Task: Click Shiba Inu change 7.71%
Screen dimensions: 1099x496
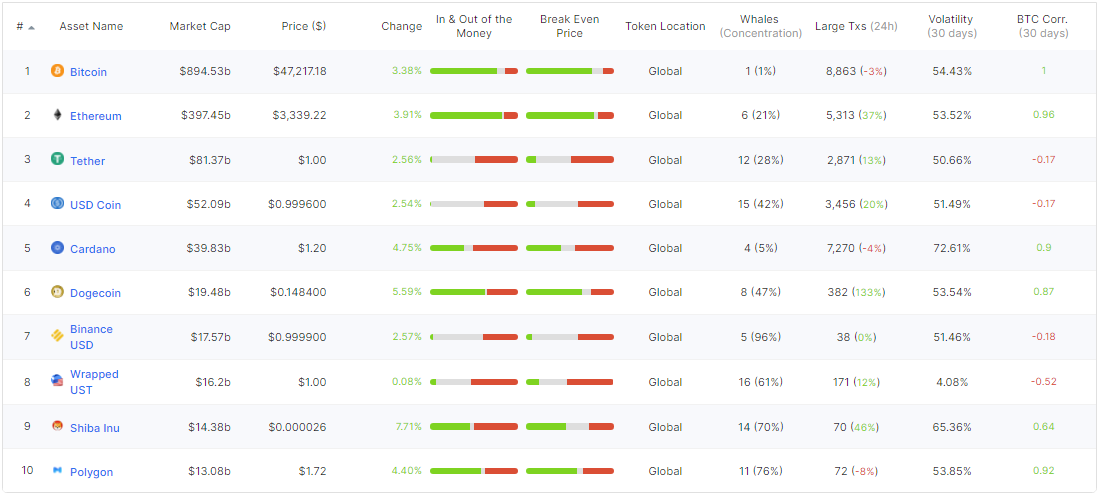Action: [x=407, y=426]
